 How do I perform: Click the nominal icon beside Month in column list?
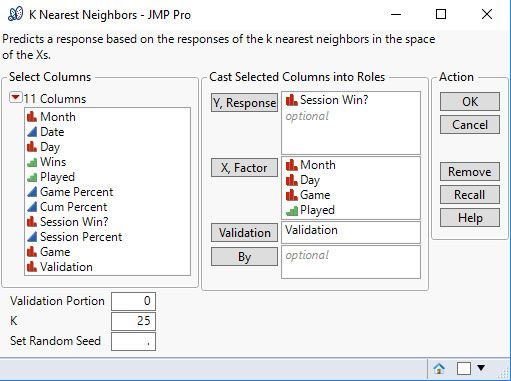32,117
